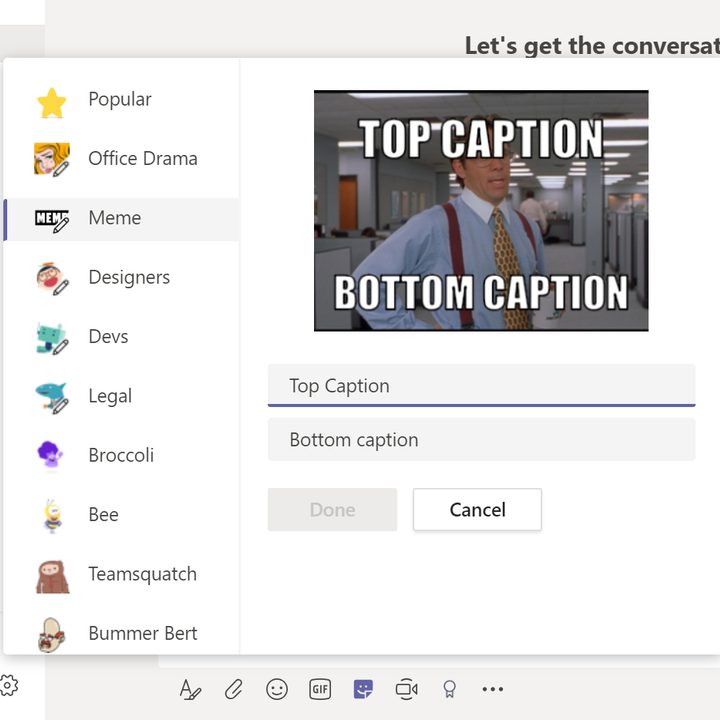Click the Top Caption input field
This screenshot has height=720, width=720.
coord(481,386)
